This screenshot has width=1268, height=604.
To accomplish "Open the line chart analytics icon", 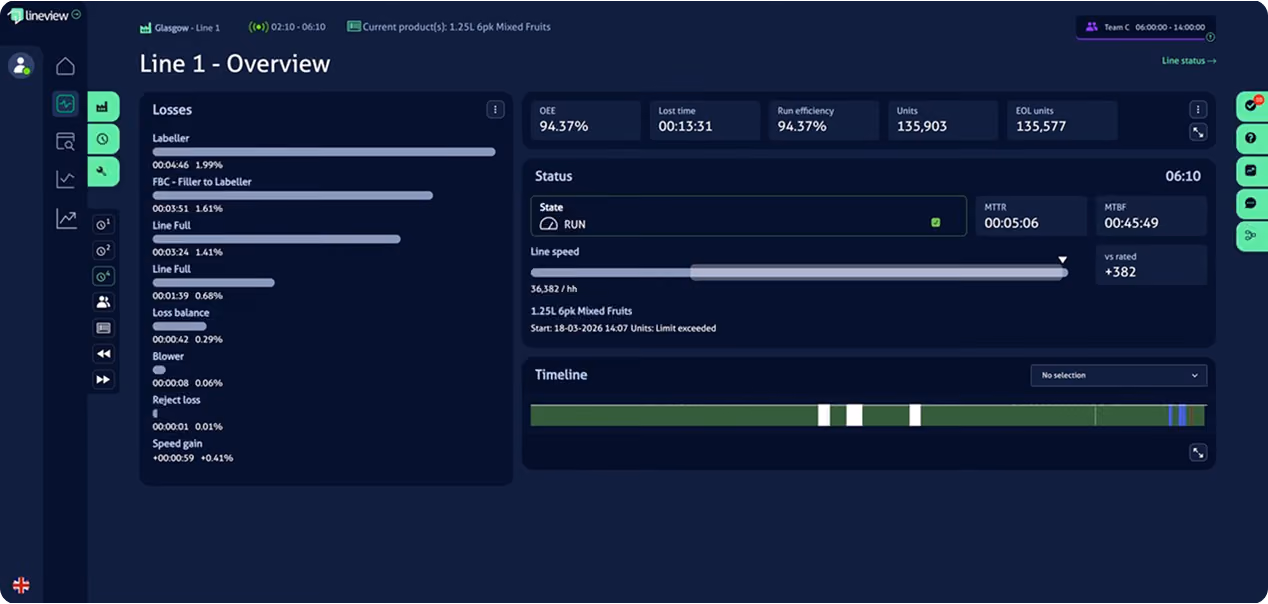I will [65, 179].
